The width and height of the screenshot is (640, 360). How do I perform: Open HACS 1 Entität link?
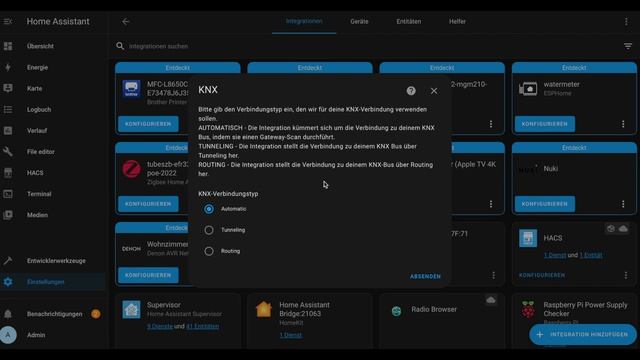tap(591, 255)
